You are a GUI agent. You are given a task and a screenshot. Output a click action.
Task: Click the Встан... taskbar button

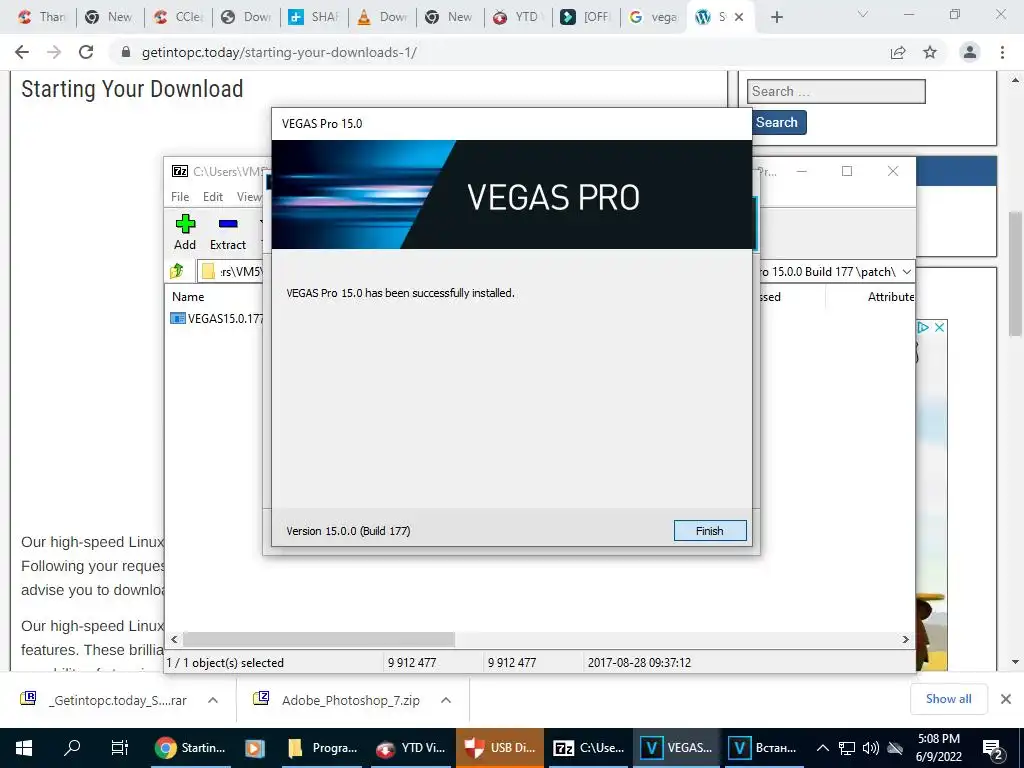coord(763,747)
